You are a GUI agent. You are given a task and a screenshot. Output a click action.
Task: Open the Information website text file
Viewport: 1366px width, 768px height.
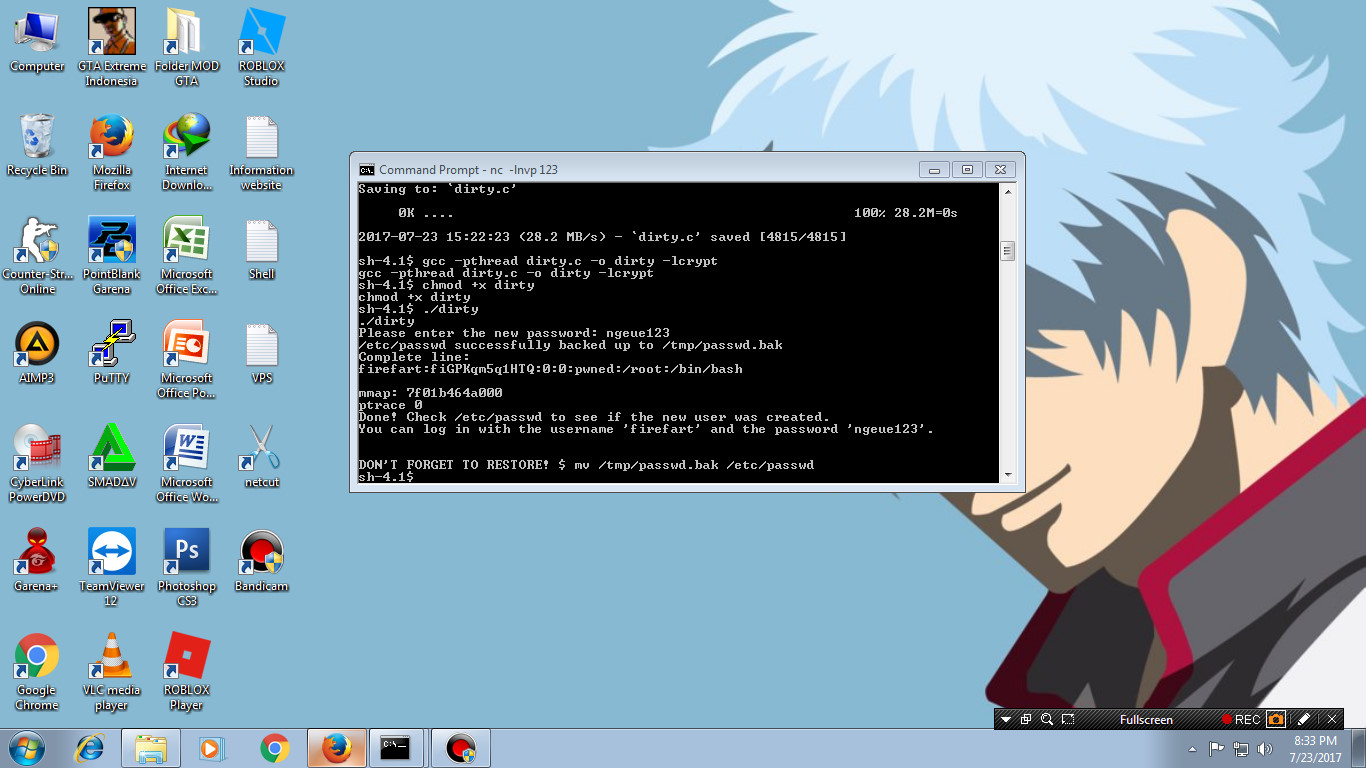click(x=261, y=152)
